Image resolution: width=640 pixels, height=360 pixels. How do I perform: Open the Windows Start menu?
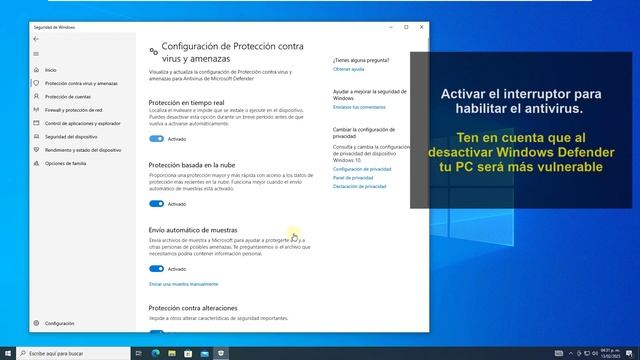pyautogui.click(x=8, y=353)
